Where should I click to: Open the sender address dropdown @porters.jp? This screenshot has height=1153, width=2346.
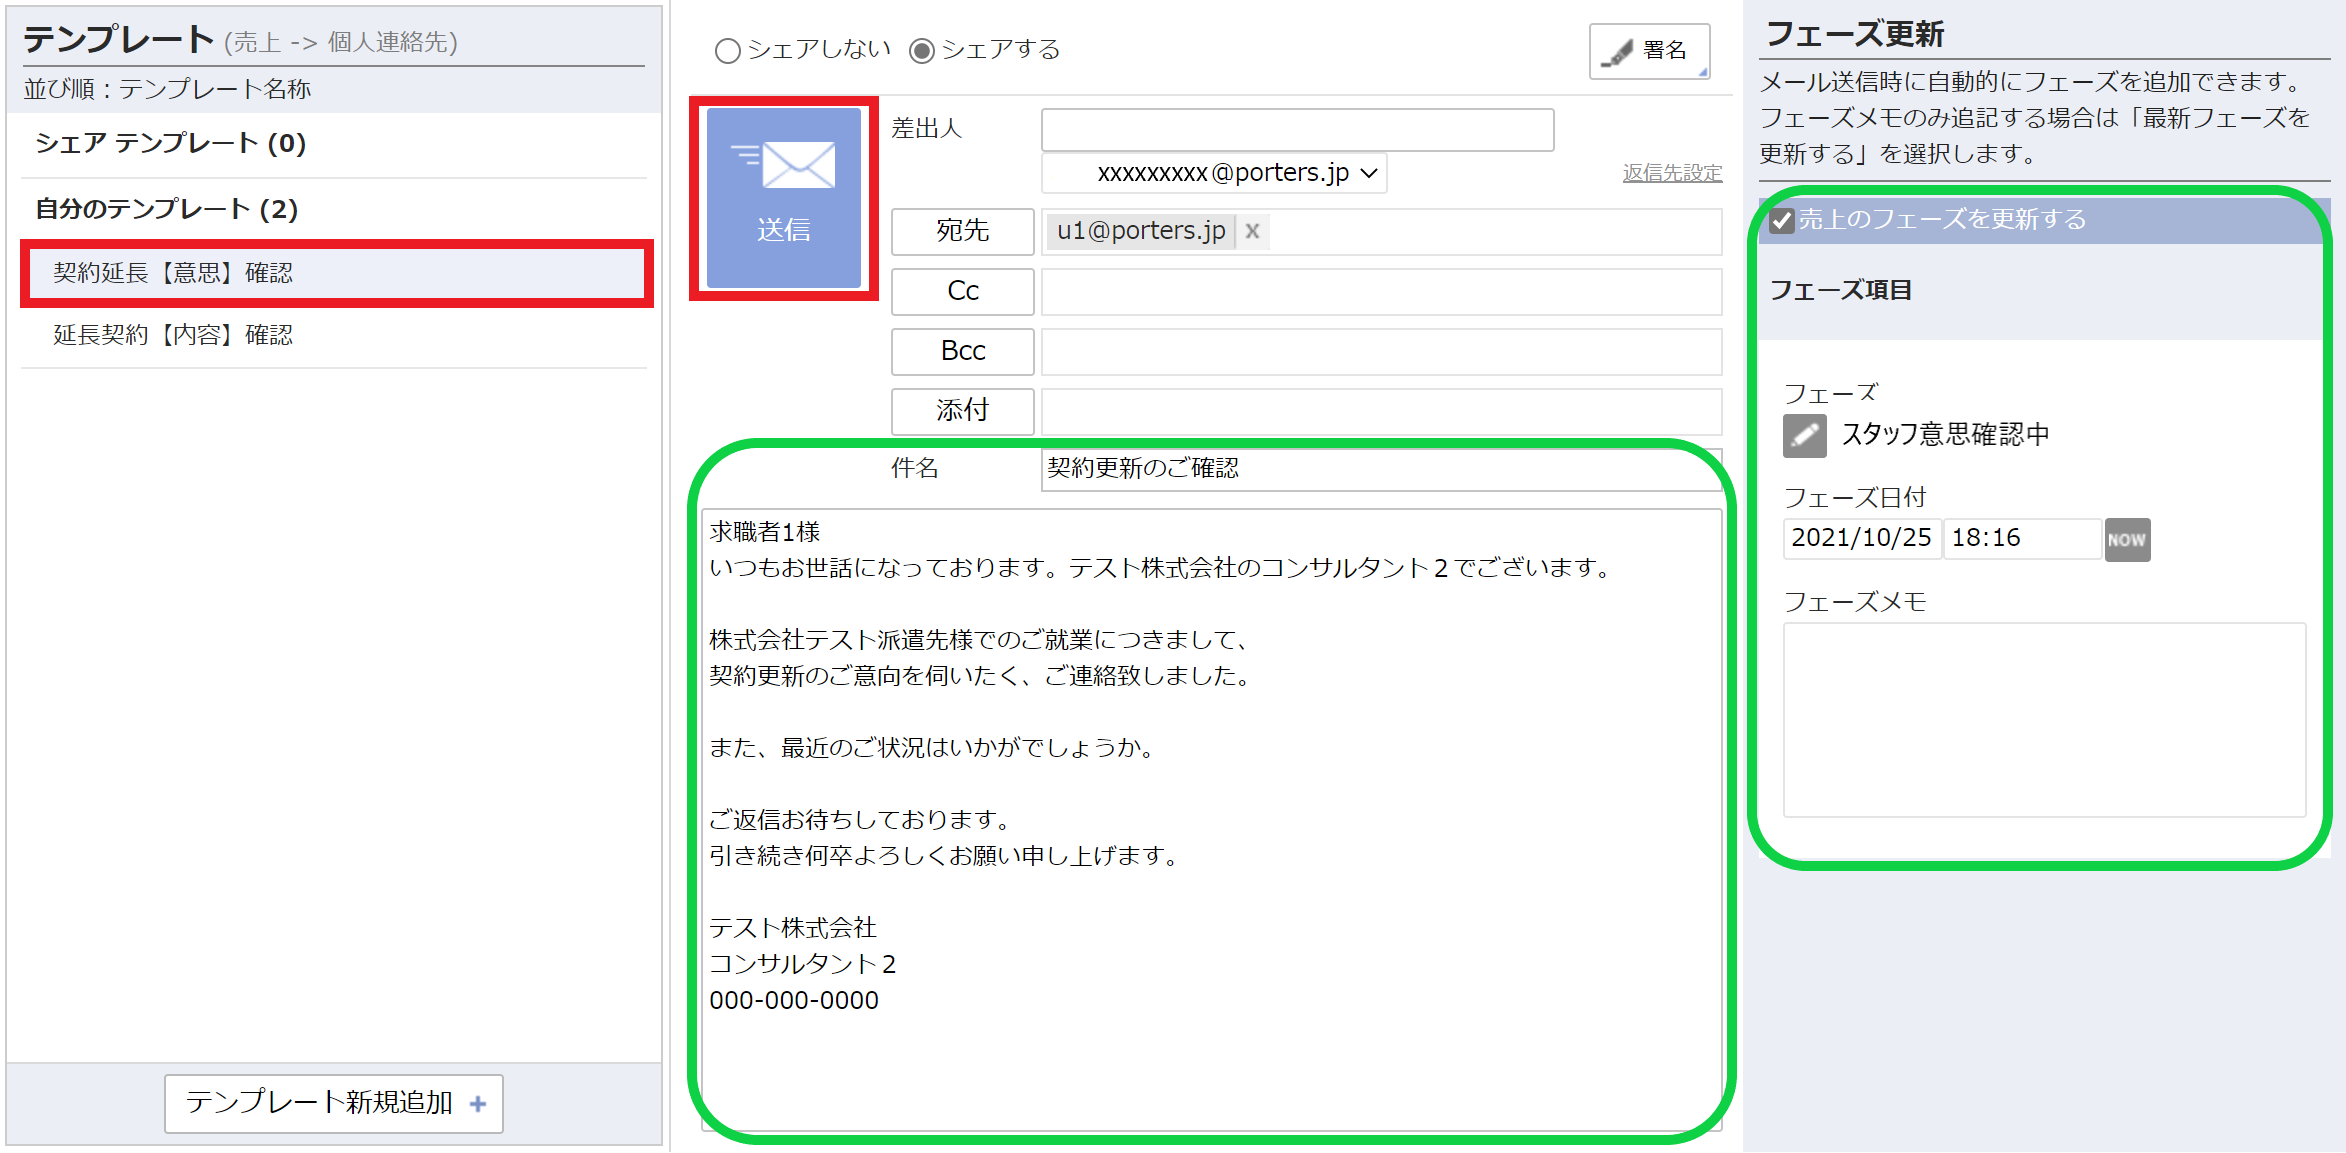(1214, 173)
